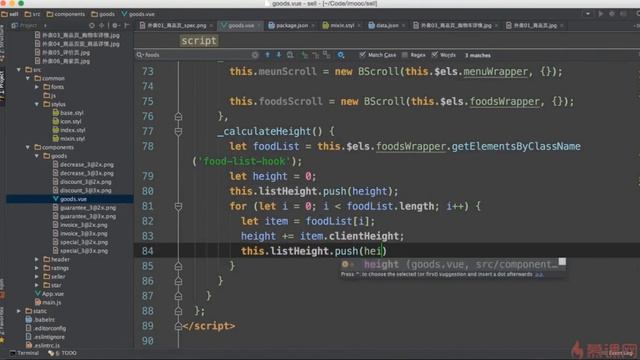
Task: Click line number 84 in the gutter
Action: [x=148, y=251]
